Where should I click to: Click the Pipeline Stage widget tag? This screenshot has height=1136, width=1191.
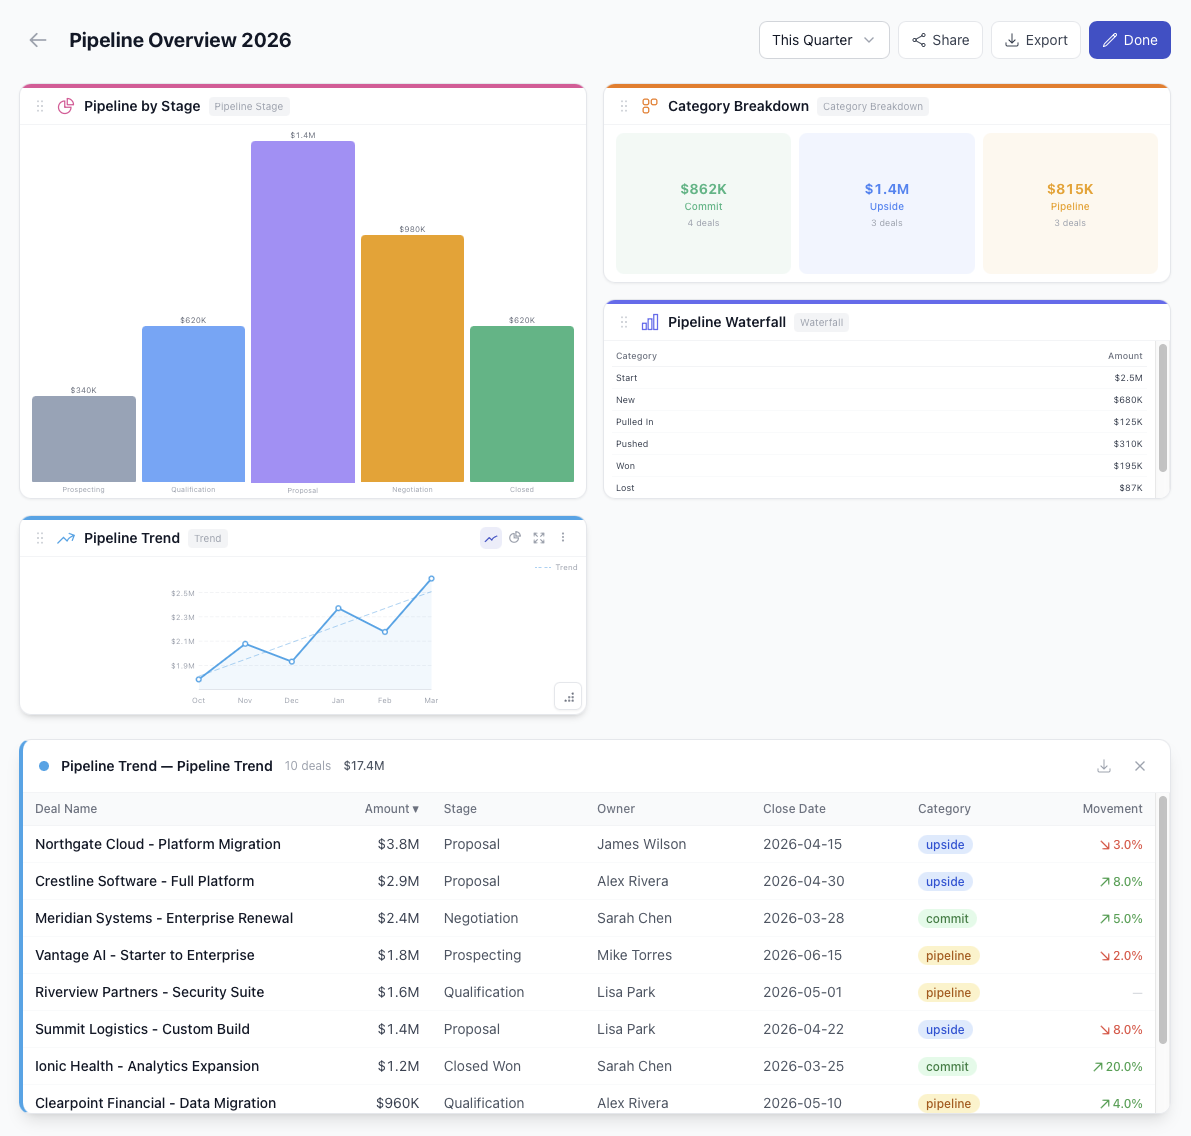point(248,106)
